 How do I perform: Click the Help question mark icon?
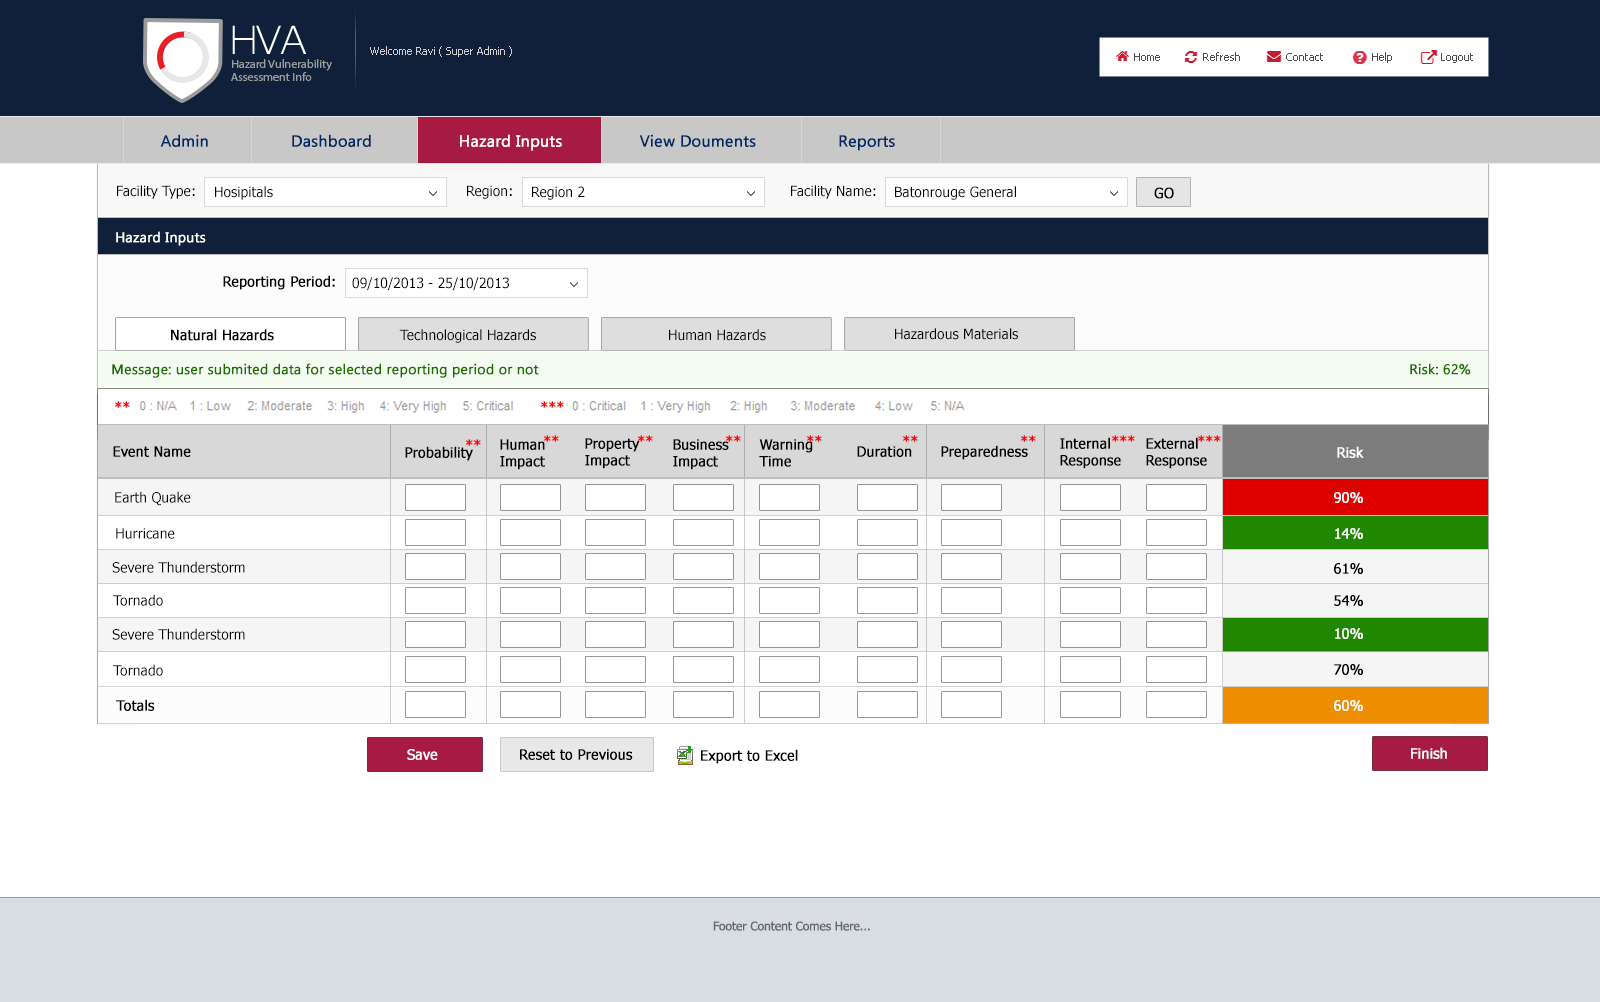(1359, 58)
